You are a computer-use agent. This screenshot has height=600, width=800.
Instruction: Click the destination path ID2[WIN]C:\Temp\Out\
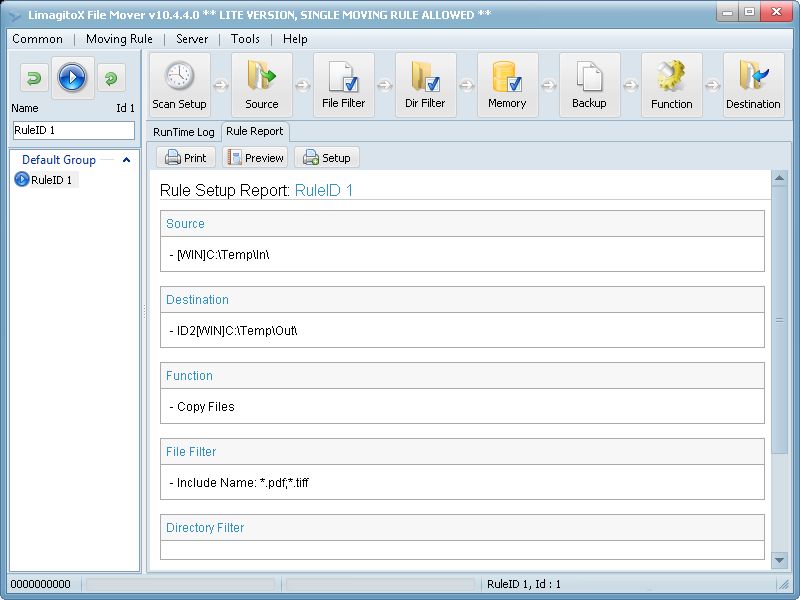pyautogui.click(x=237, y=330)
